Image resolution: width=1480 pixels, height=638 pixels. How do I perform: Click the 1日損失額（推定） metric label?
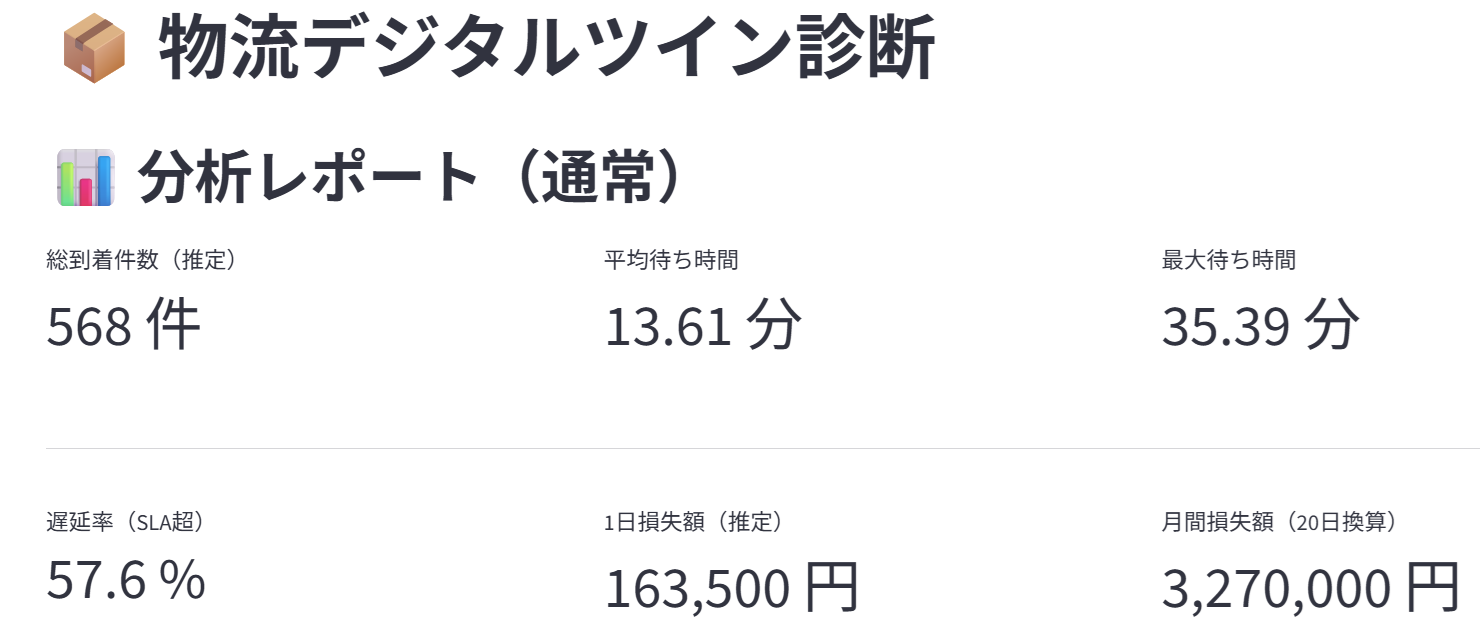point(692,522)
